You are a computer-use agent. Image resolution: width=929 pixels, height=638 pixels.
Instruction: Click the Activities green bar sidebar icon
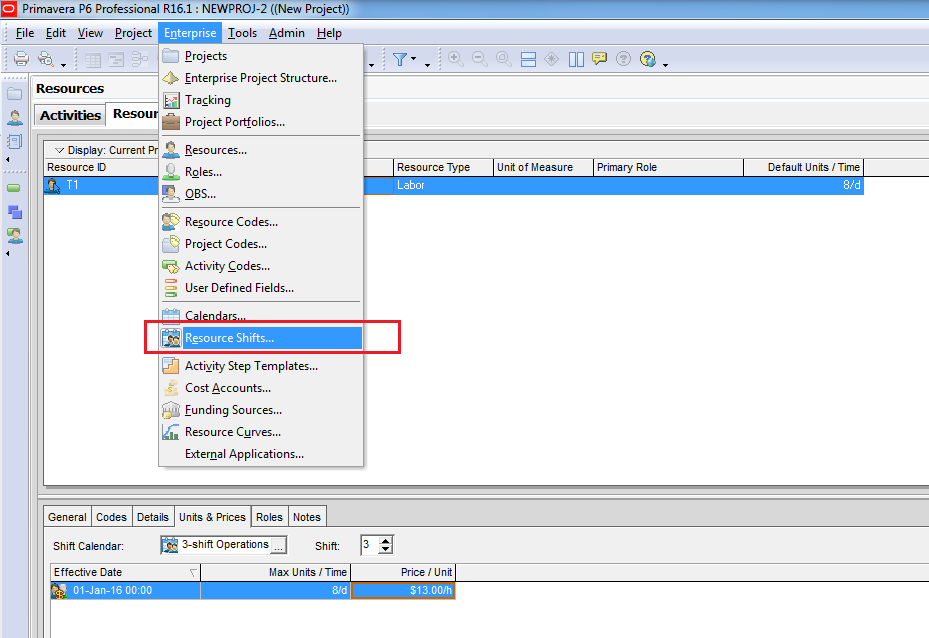[x=15, y=187]
